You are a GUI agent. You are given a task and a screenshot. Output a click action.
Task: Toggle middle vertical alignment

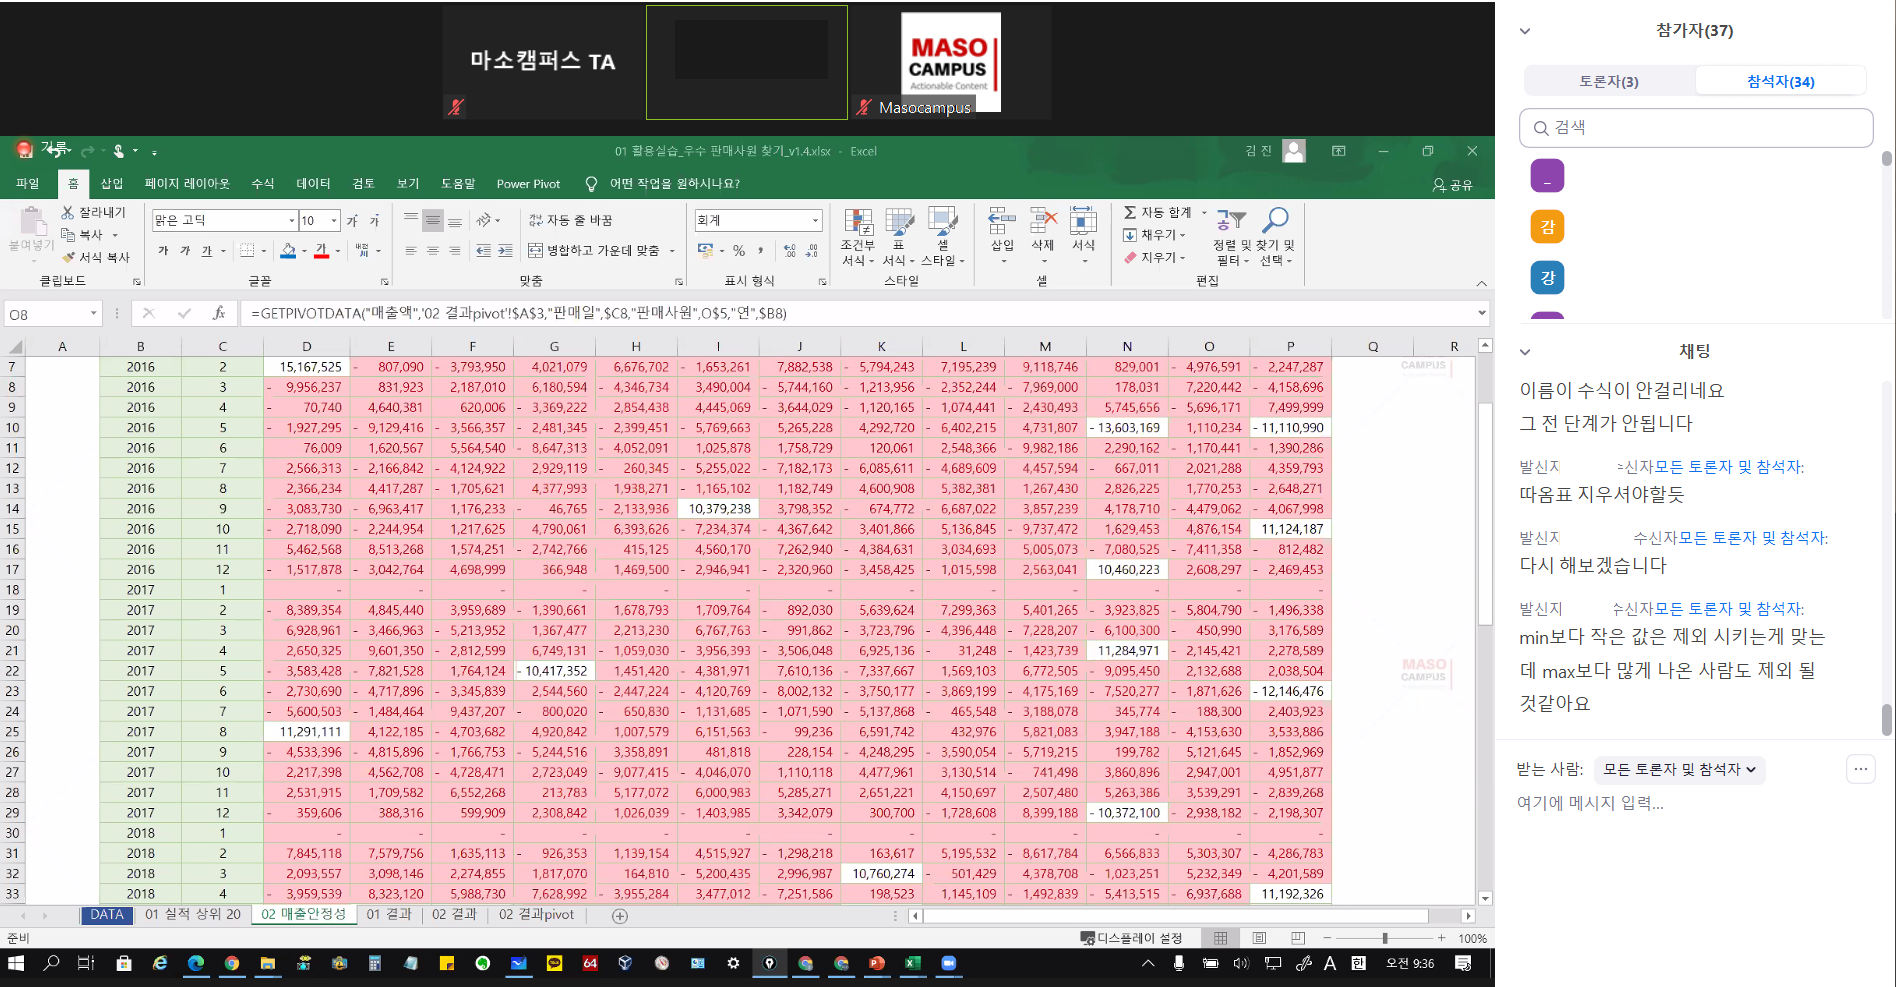433,220
